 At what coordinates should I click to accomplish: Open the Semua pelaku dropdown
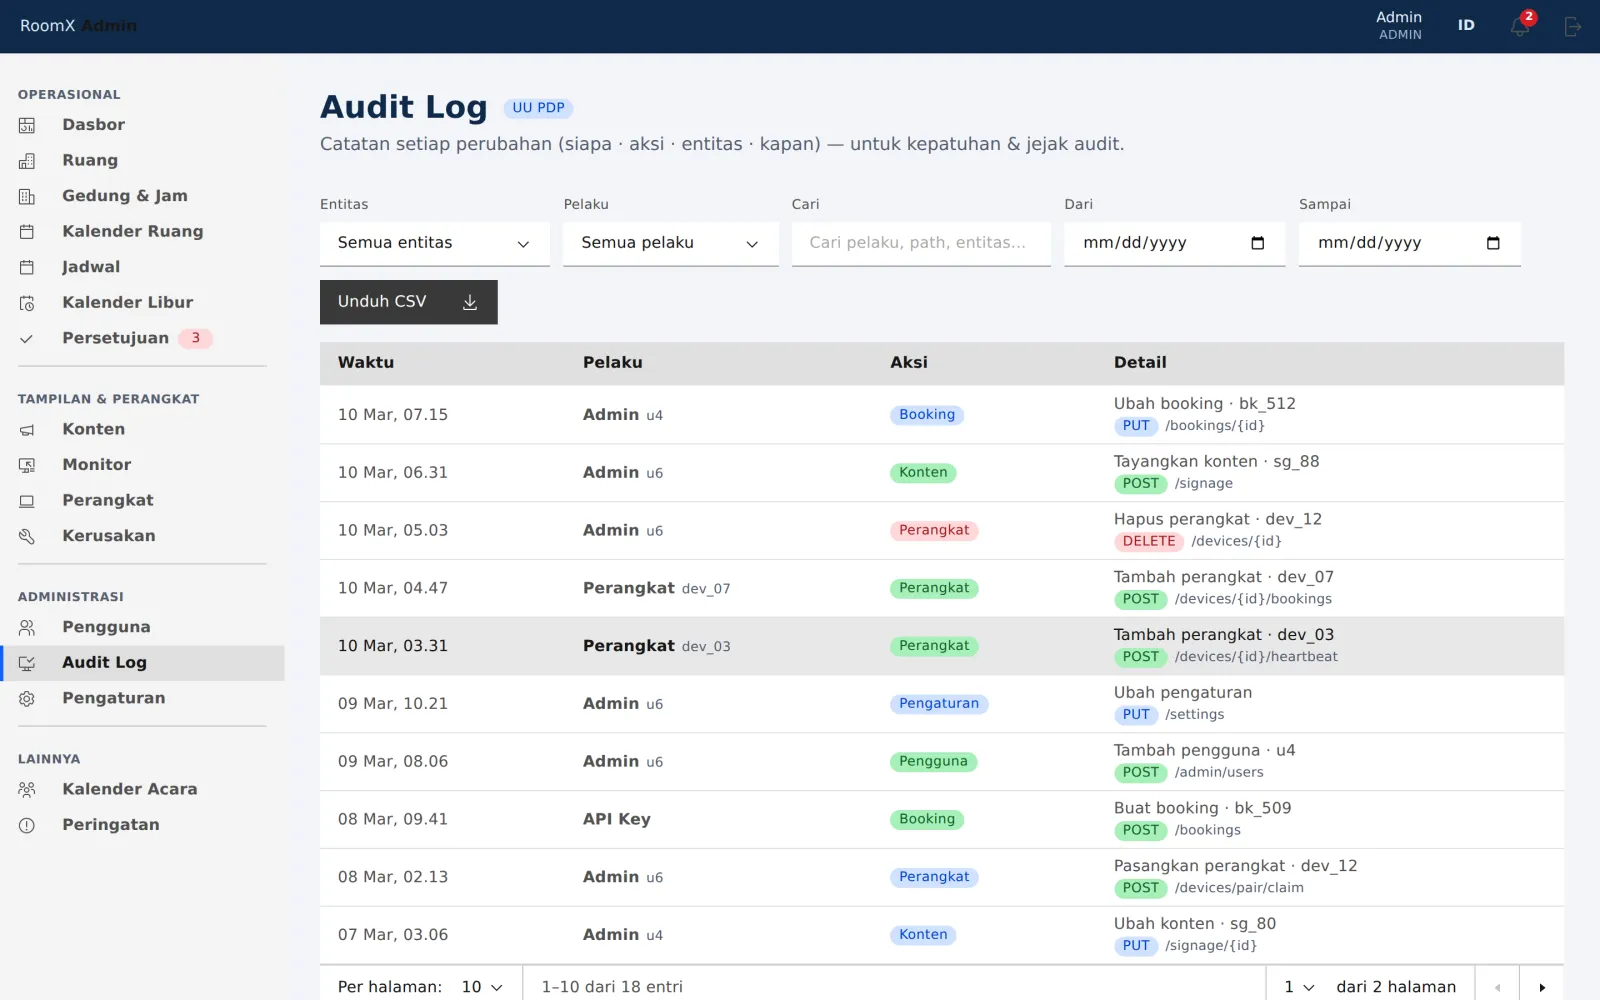[x=671, y=243]
